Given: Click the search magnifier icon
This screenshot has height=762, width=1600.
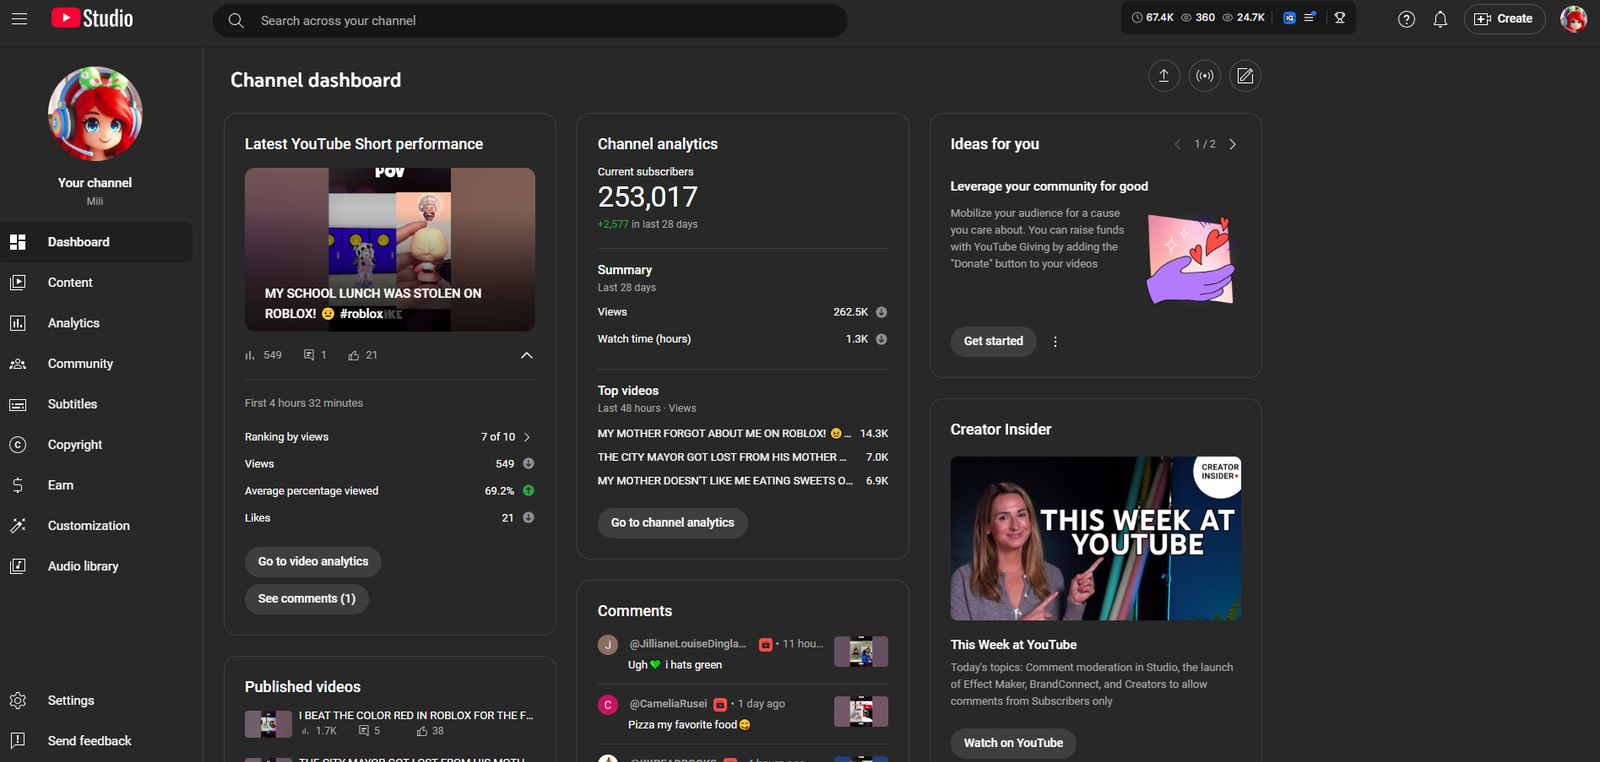Looking at the screenshot, I should point(236,20).
